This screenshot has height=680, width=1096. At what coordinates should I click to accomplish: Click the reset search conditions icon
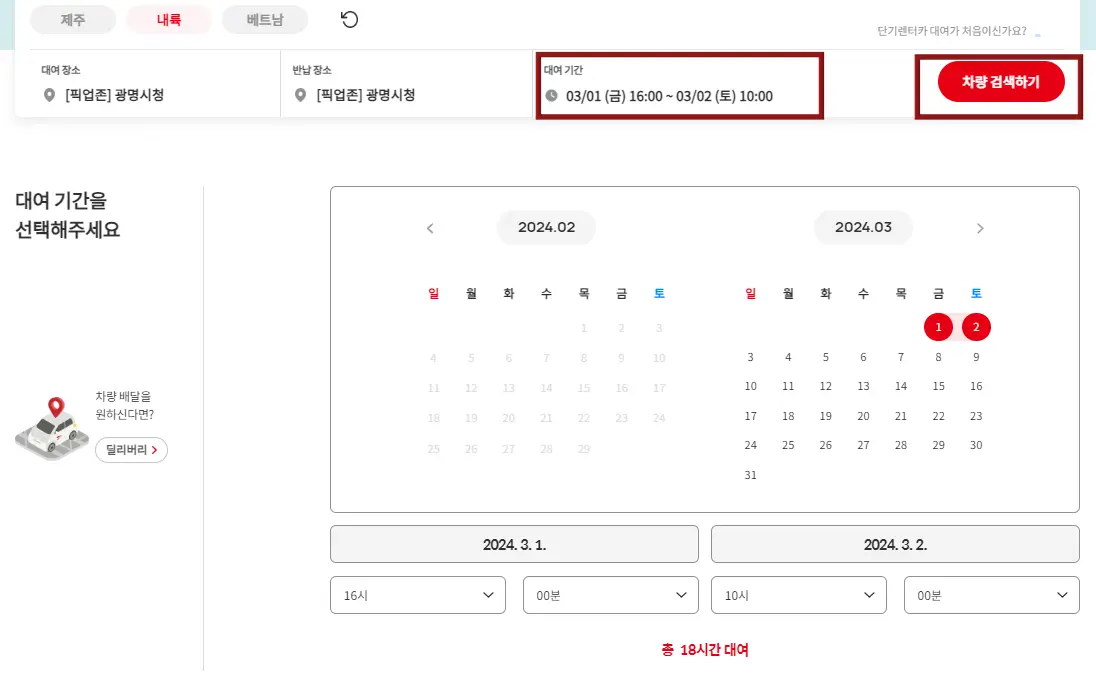[x=348, y=19]
